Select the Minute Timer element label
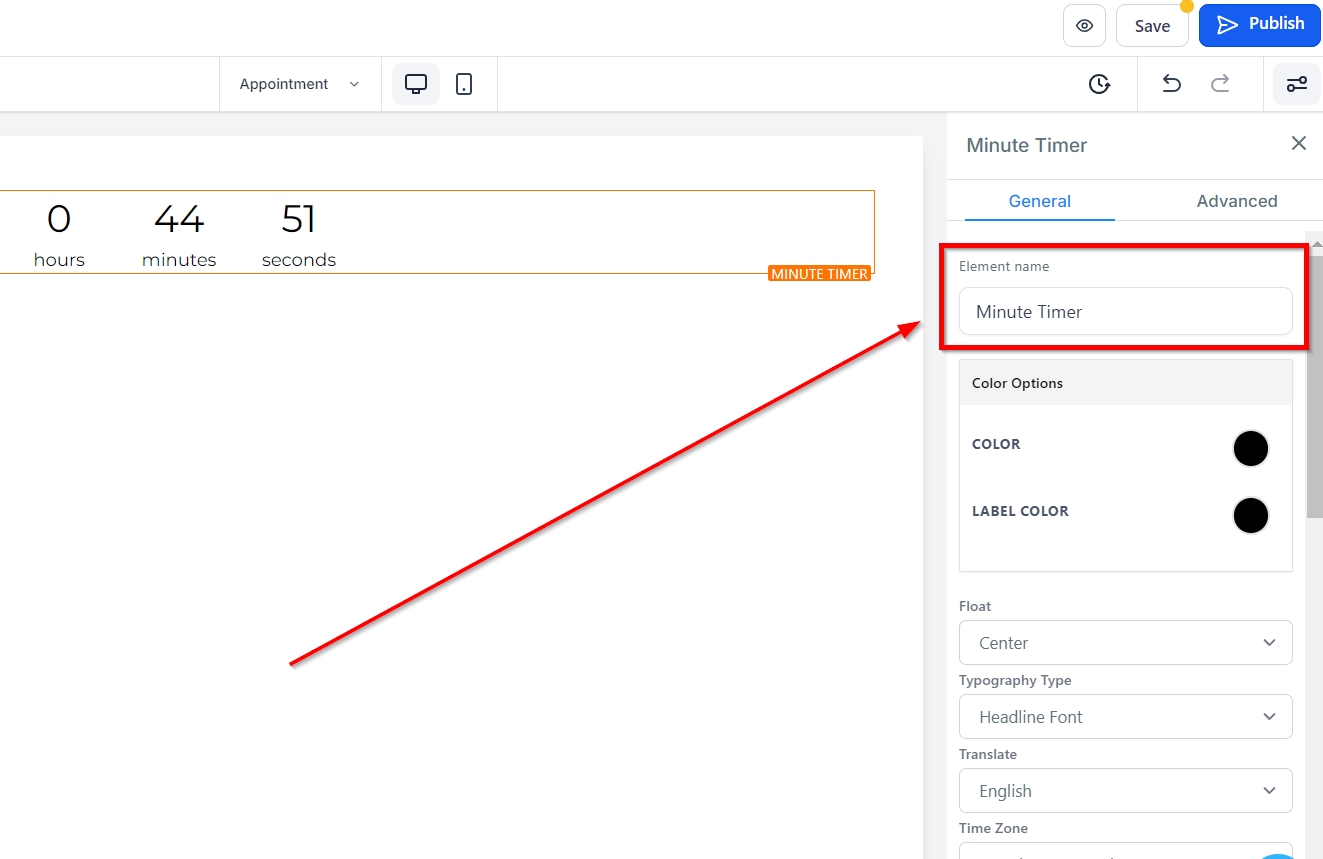The height and width of the screenshot is (859, 1323). tap(819, 274)
